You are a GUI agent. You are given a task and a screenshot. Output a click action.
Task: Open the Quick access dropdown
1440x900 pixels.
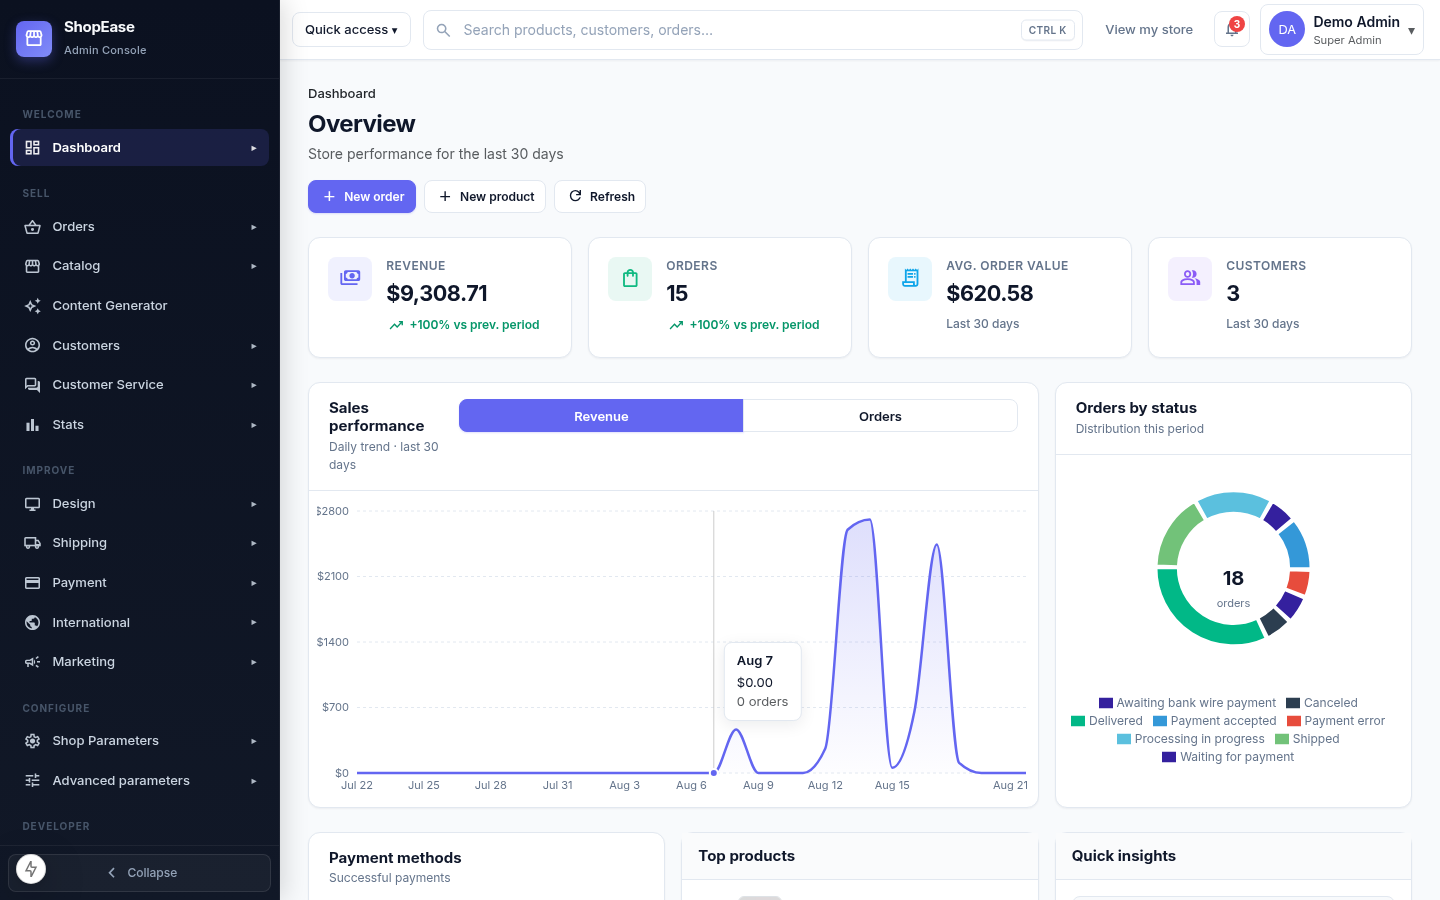[x=351, y=30]
